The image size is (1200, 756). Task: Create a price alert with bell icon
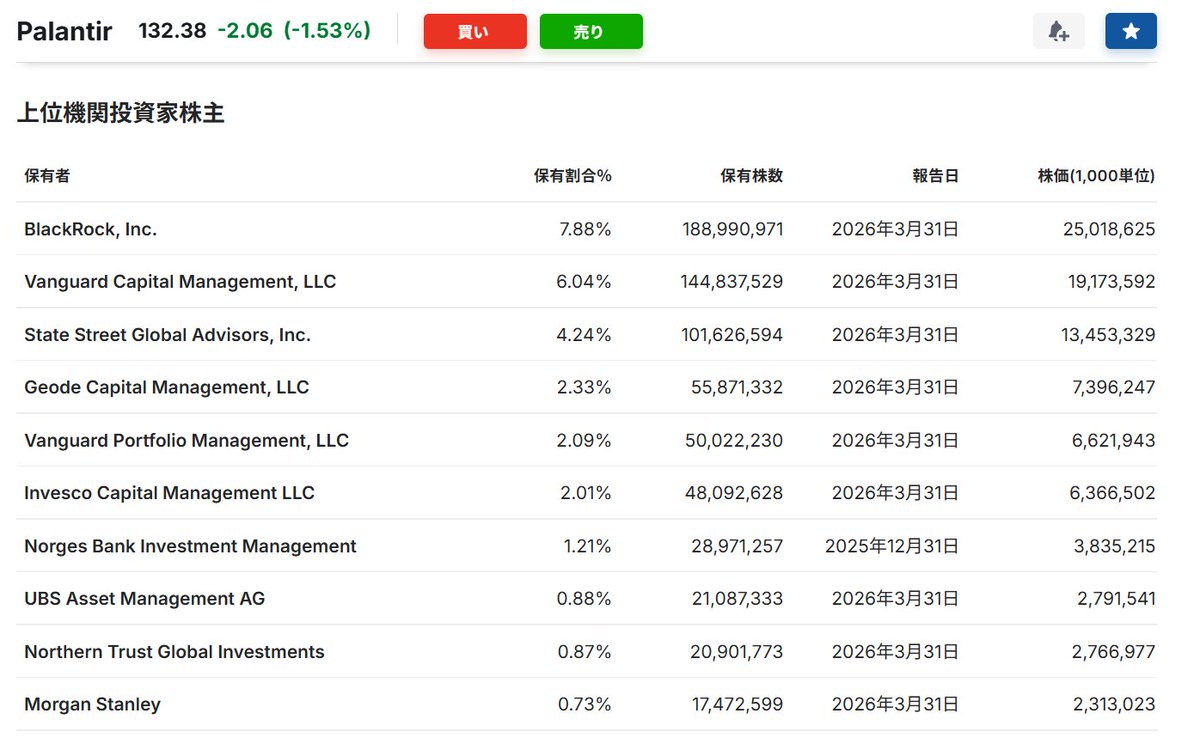click(x=1058, y=31)
